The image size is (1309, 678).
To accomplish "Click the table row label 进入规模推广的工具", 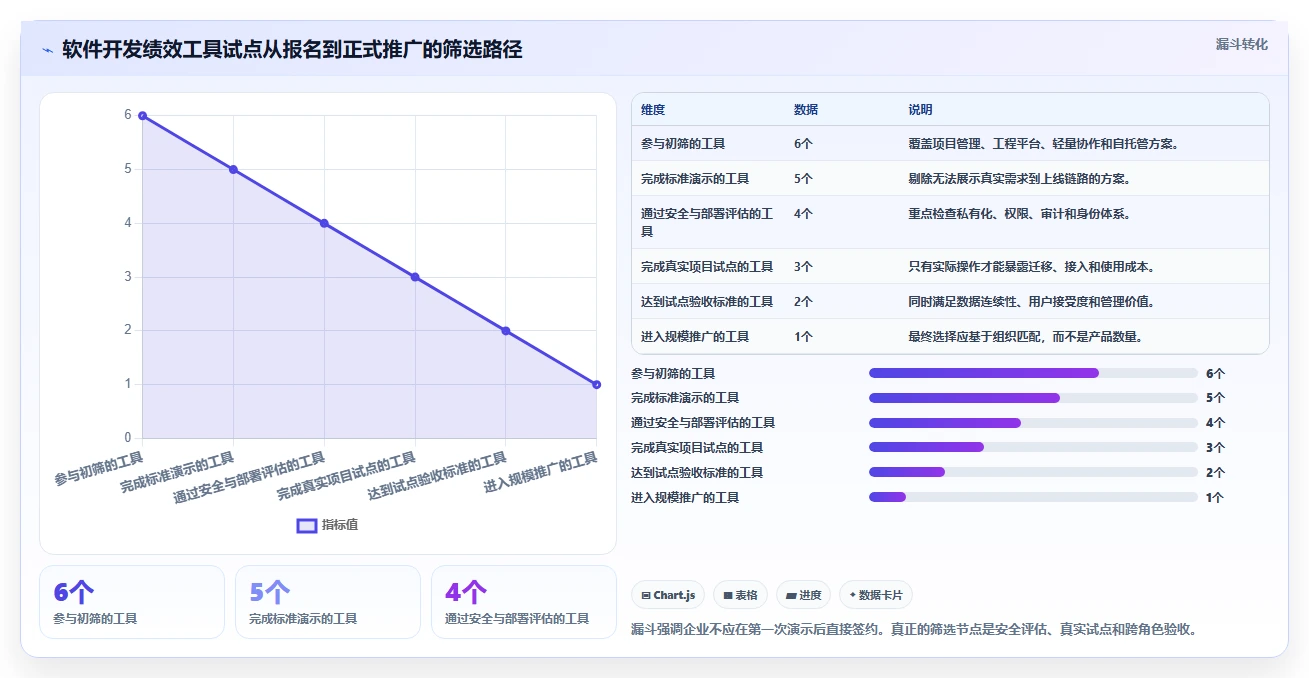I will (695, 337).
